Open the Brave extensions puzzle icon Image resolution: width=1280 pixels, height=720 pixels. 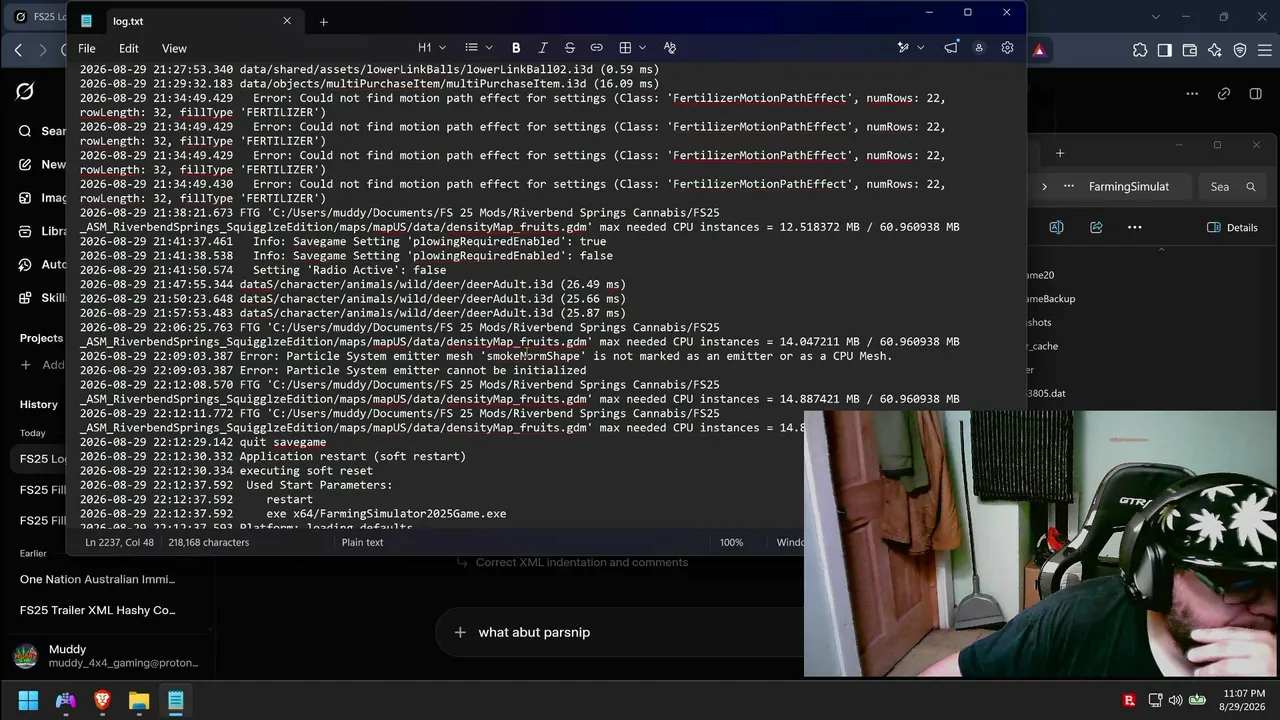tap(1140, 50)
